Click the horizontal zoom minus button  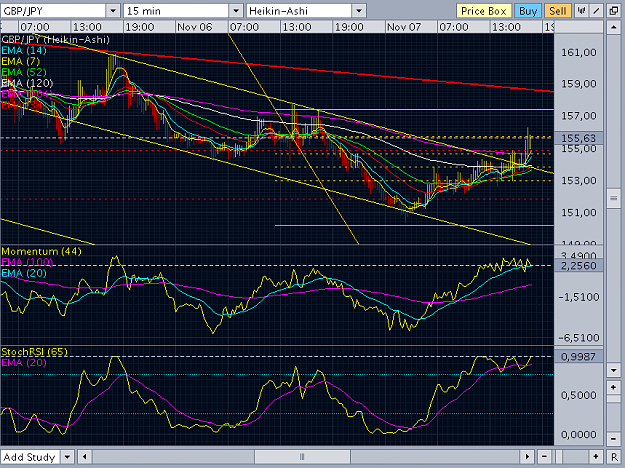pos(544,457)
